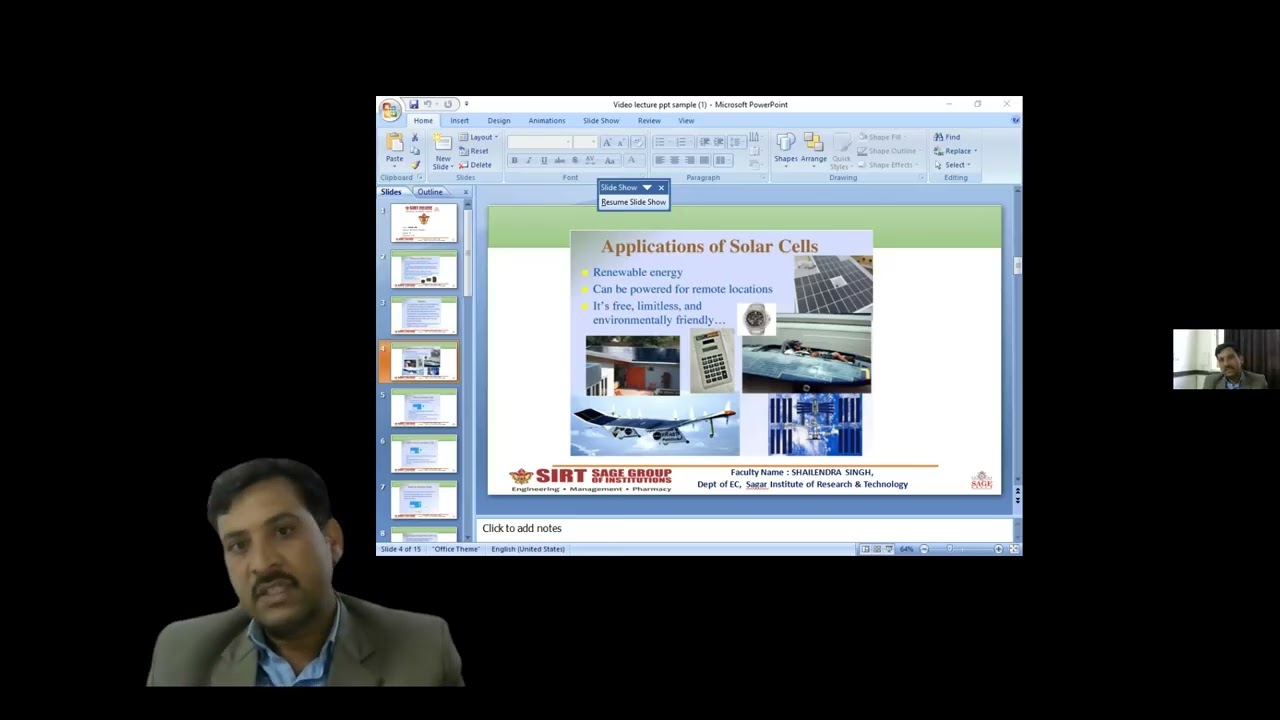Switch to Slide Sorter view
The image size is (1280, 720).
click(877, 549)
